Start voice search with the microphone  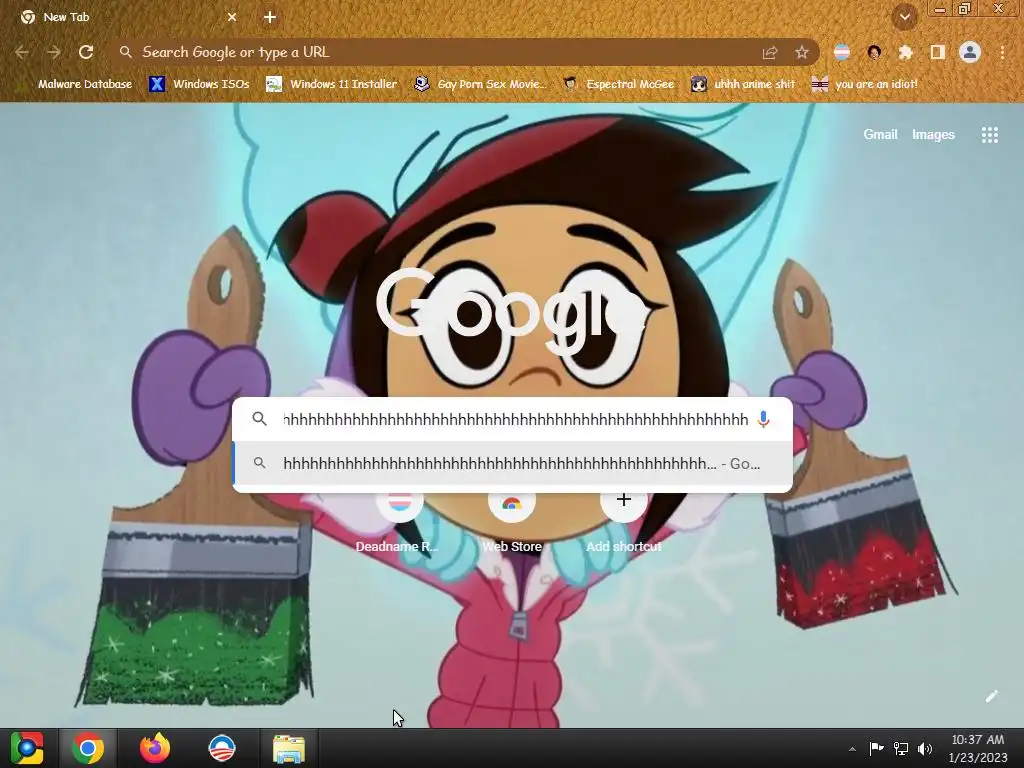pos(763,419)
